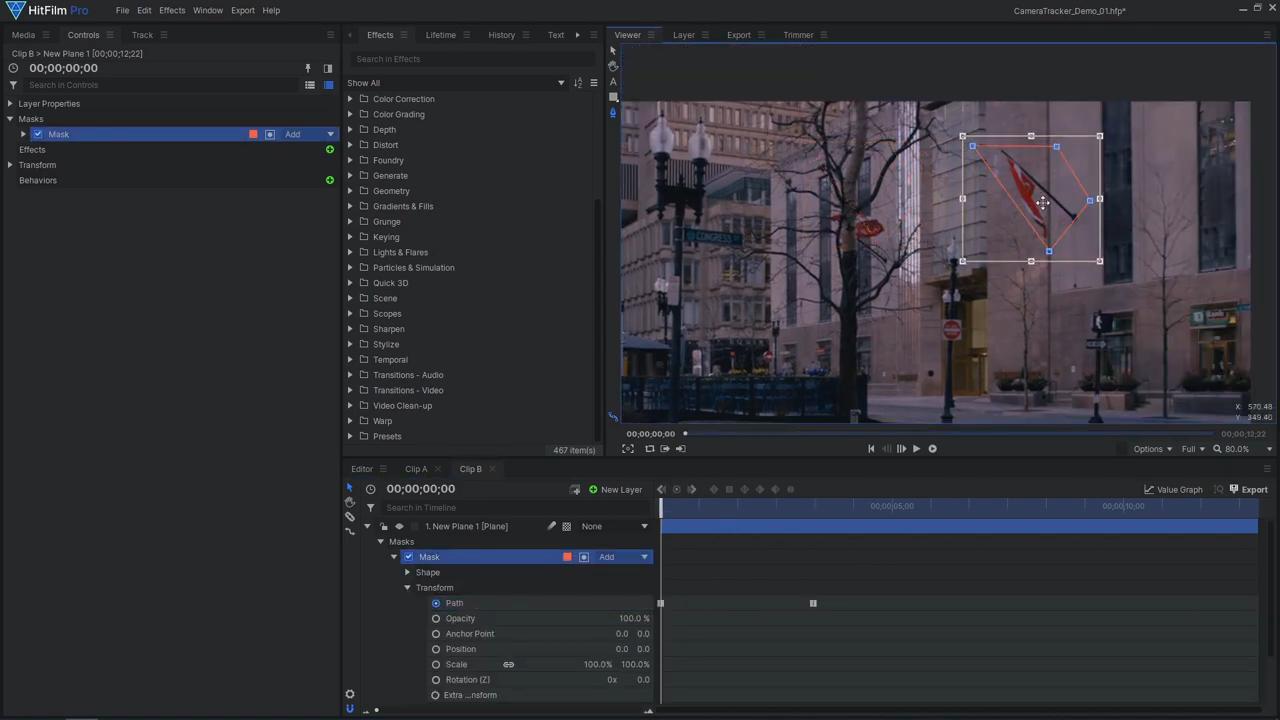The image size is (1280, 720).
Task: Add a new behavior with green plus
Action: click(330, 180)
